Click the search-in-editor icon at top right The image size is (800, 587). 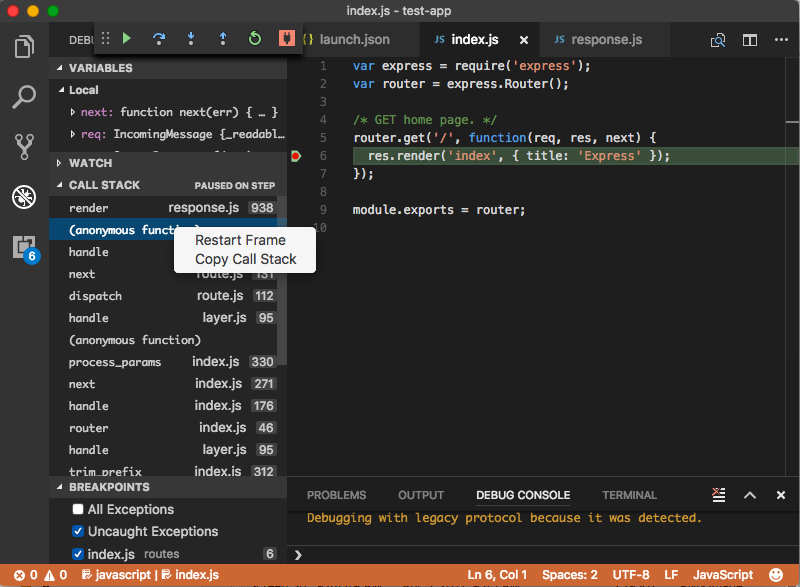coord(718,40)
